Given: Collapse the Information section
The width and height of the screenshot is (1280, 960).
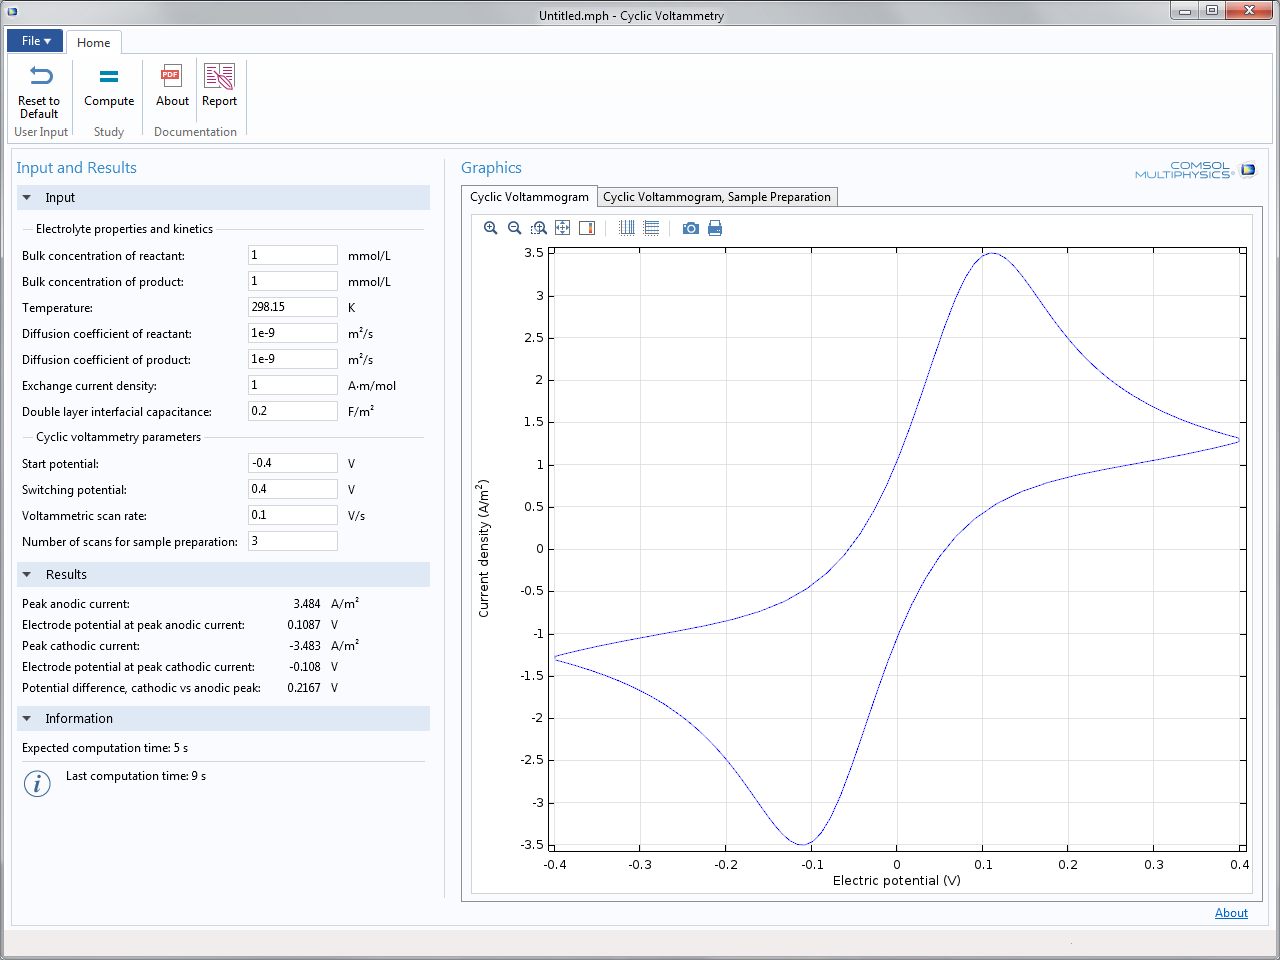Looking at the screenshot, I should (x=27, y=719).
